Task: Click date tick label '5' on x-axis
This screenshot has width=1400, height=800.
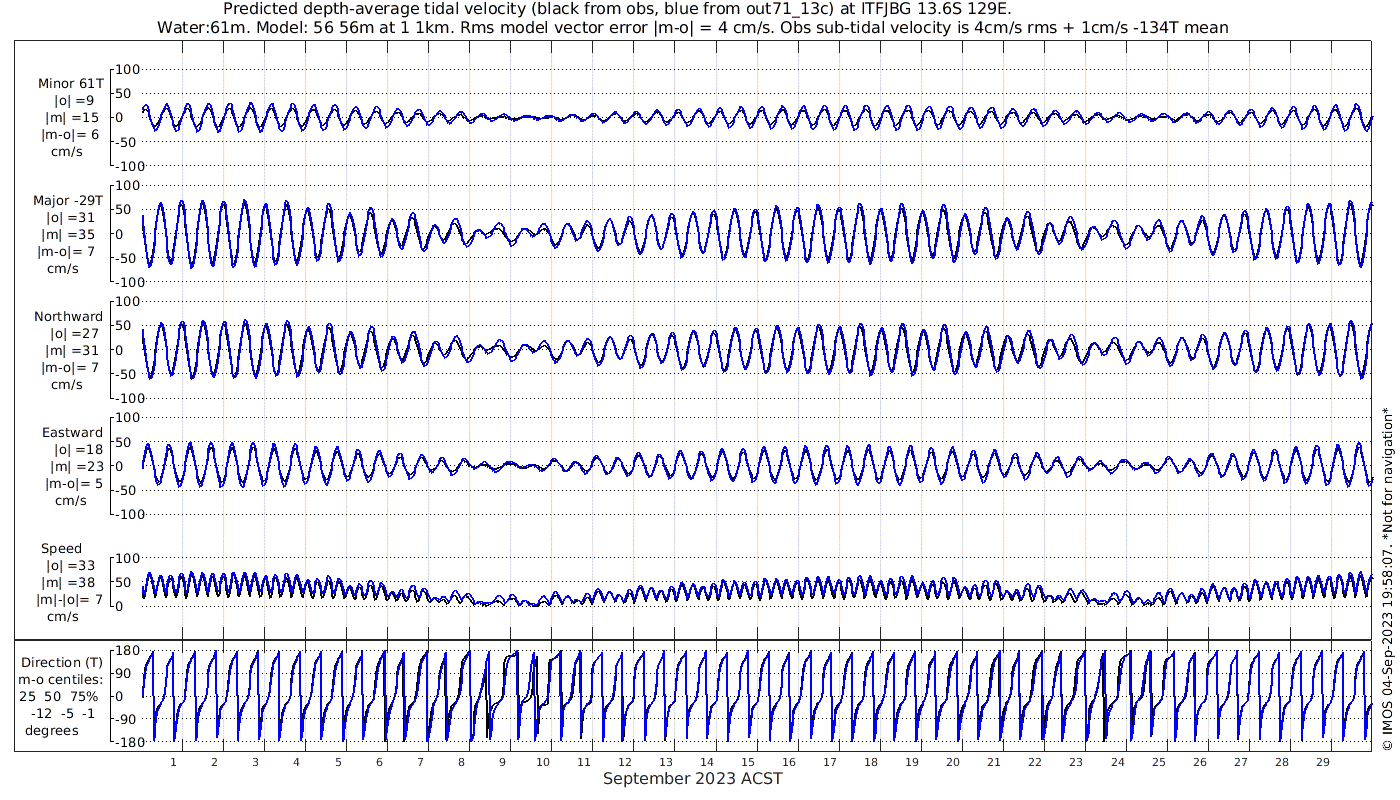Action: (x=338, y=762)
